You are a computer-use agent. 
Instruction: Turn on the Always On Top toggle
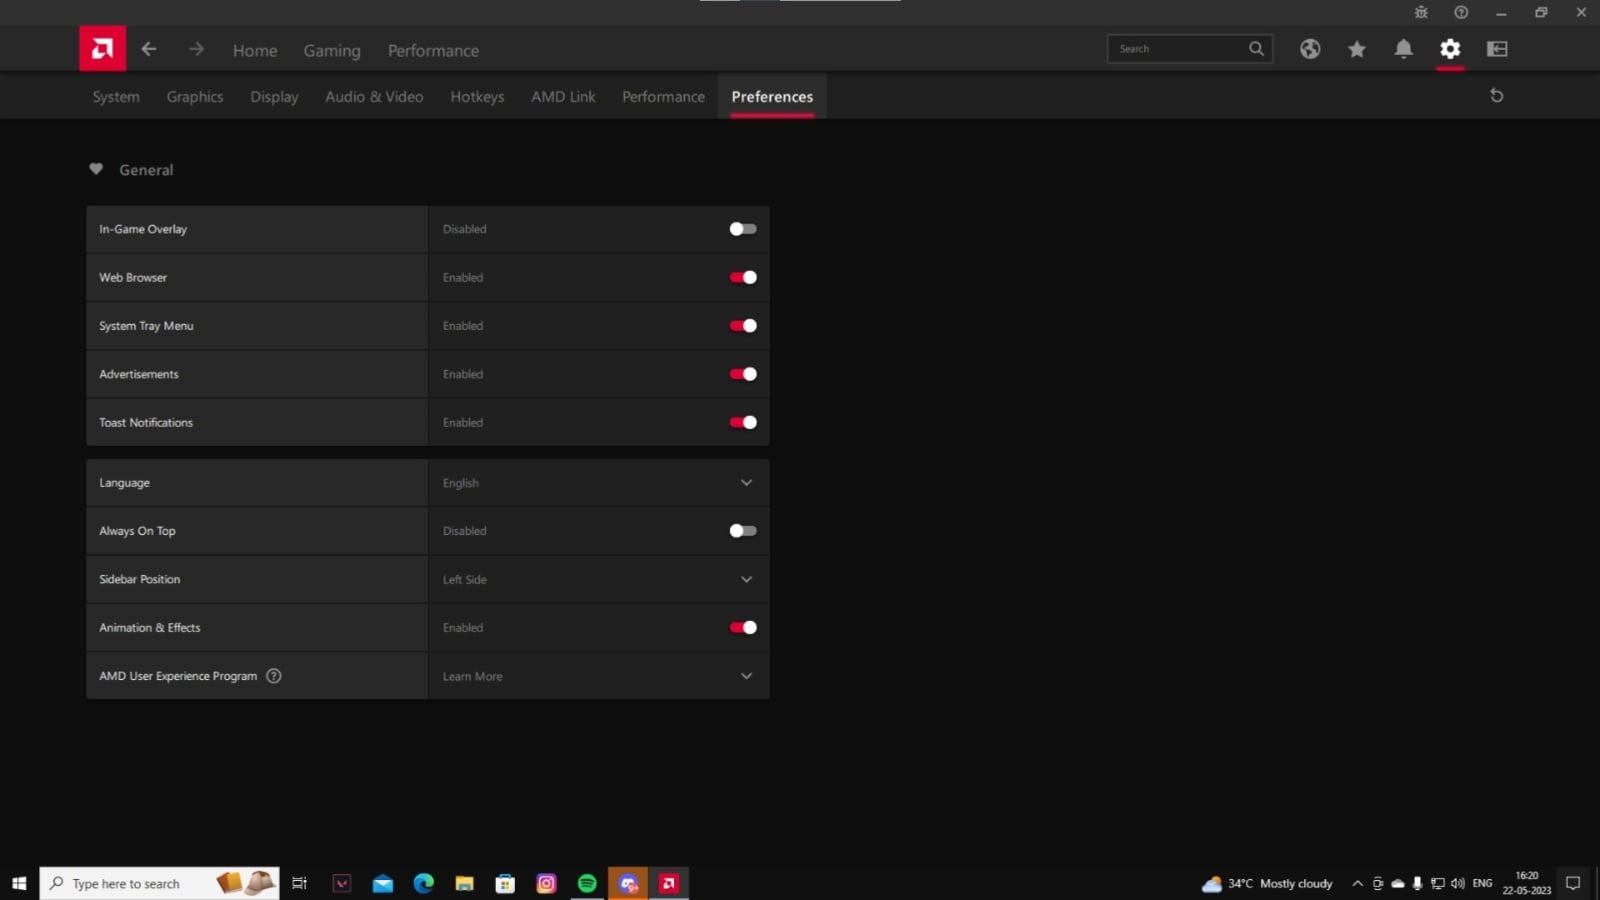pos(742,531)
